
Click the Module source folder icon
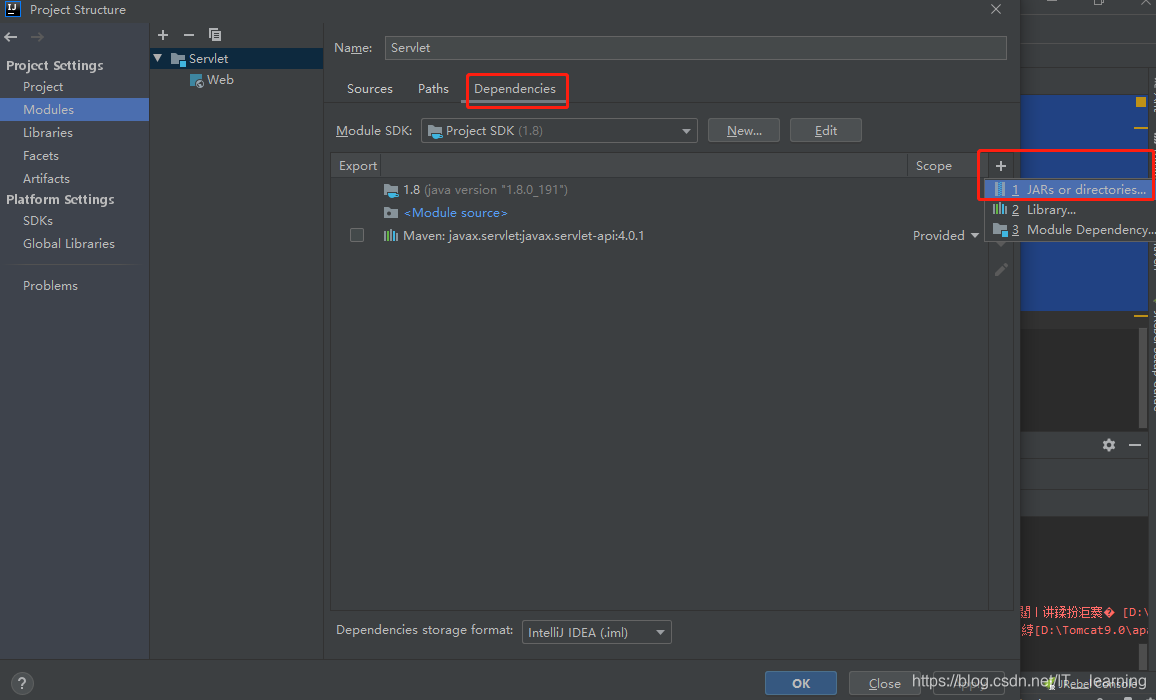391,212
